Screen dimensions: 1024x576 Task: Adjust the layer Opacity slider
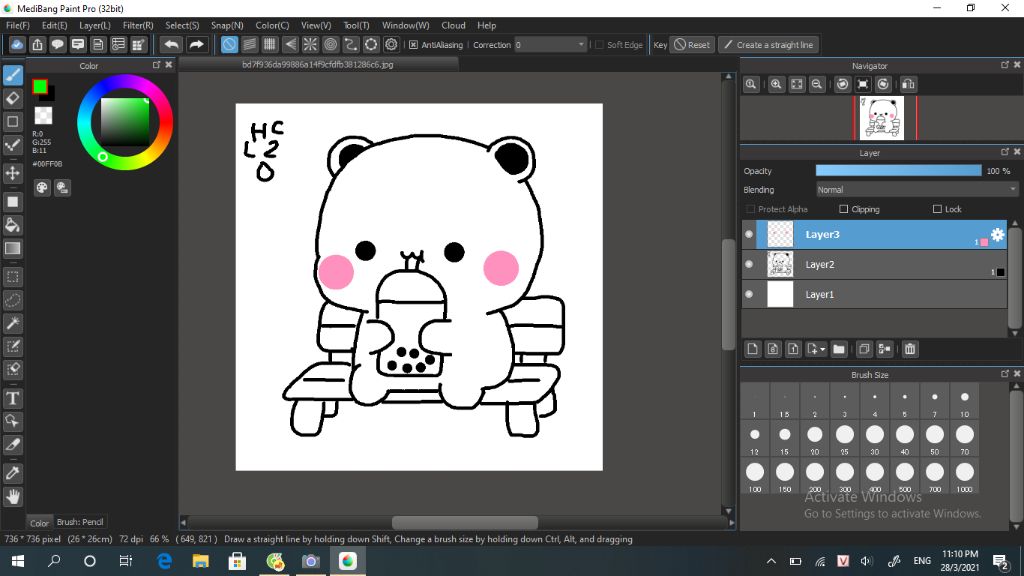[x=898, y=170]
